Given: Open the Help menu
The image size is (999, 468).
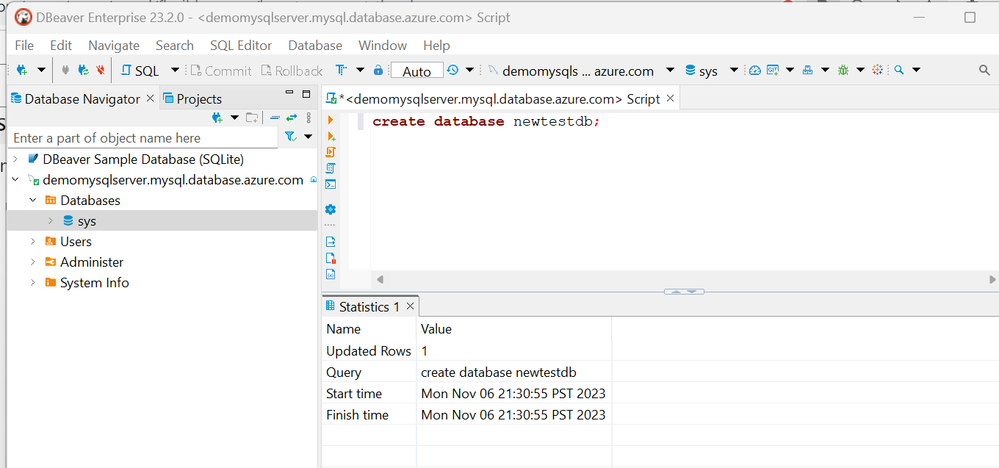Looking at the screenshot, I should coord(436,45).
